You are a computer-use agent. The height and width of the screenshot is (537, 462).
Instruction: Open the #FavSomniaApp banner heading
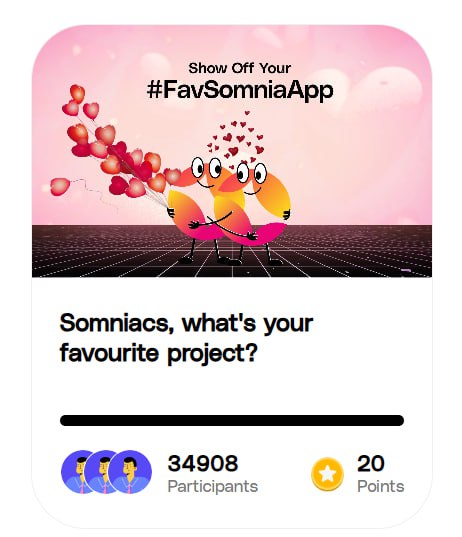[x=240, y=90]
